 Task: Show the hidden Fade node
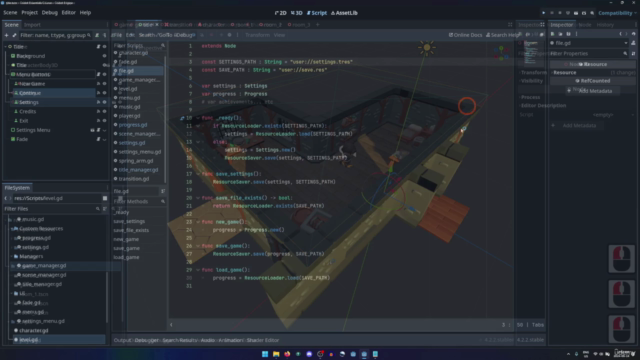(104, 139)
